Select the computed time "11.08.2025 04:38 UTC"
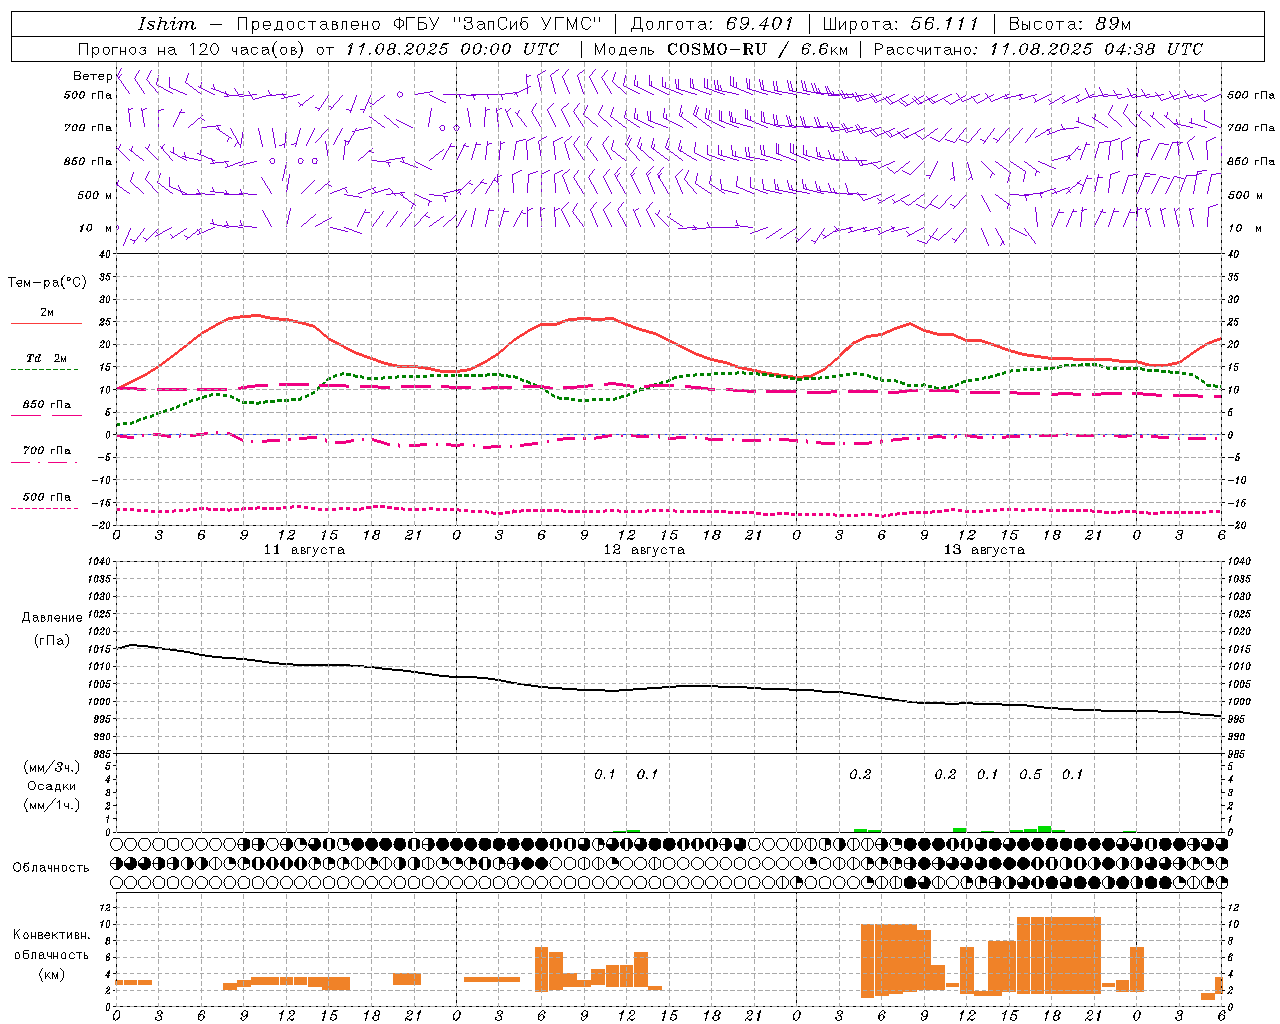Viewport: 1280px width, 1024px height. pyautogui.click(x=1096, y=49)
